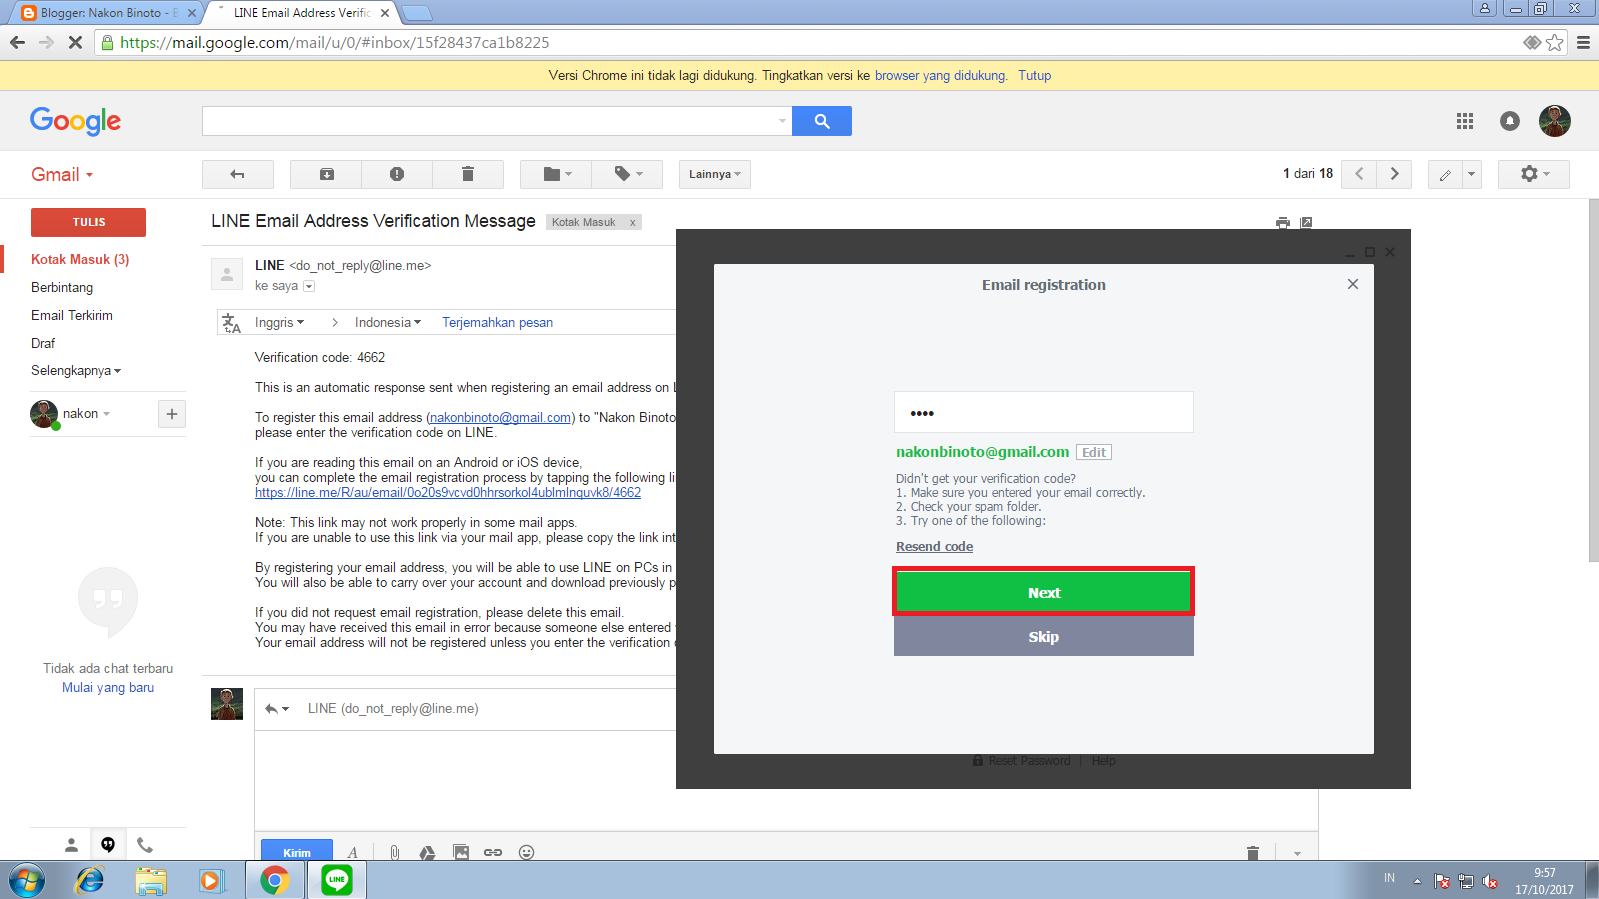The height and width of the screenshot is (899, 1599).
Task: Close the Email registration dialog X
Action: pyautogui.click(x=1353, y=284)
